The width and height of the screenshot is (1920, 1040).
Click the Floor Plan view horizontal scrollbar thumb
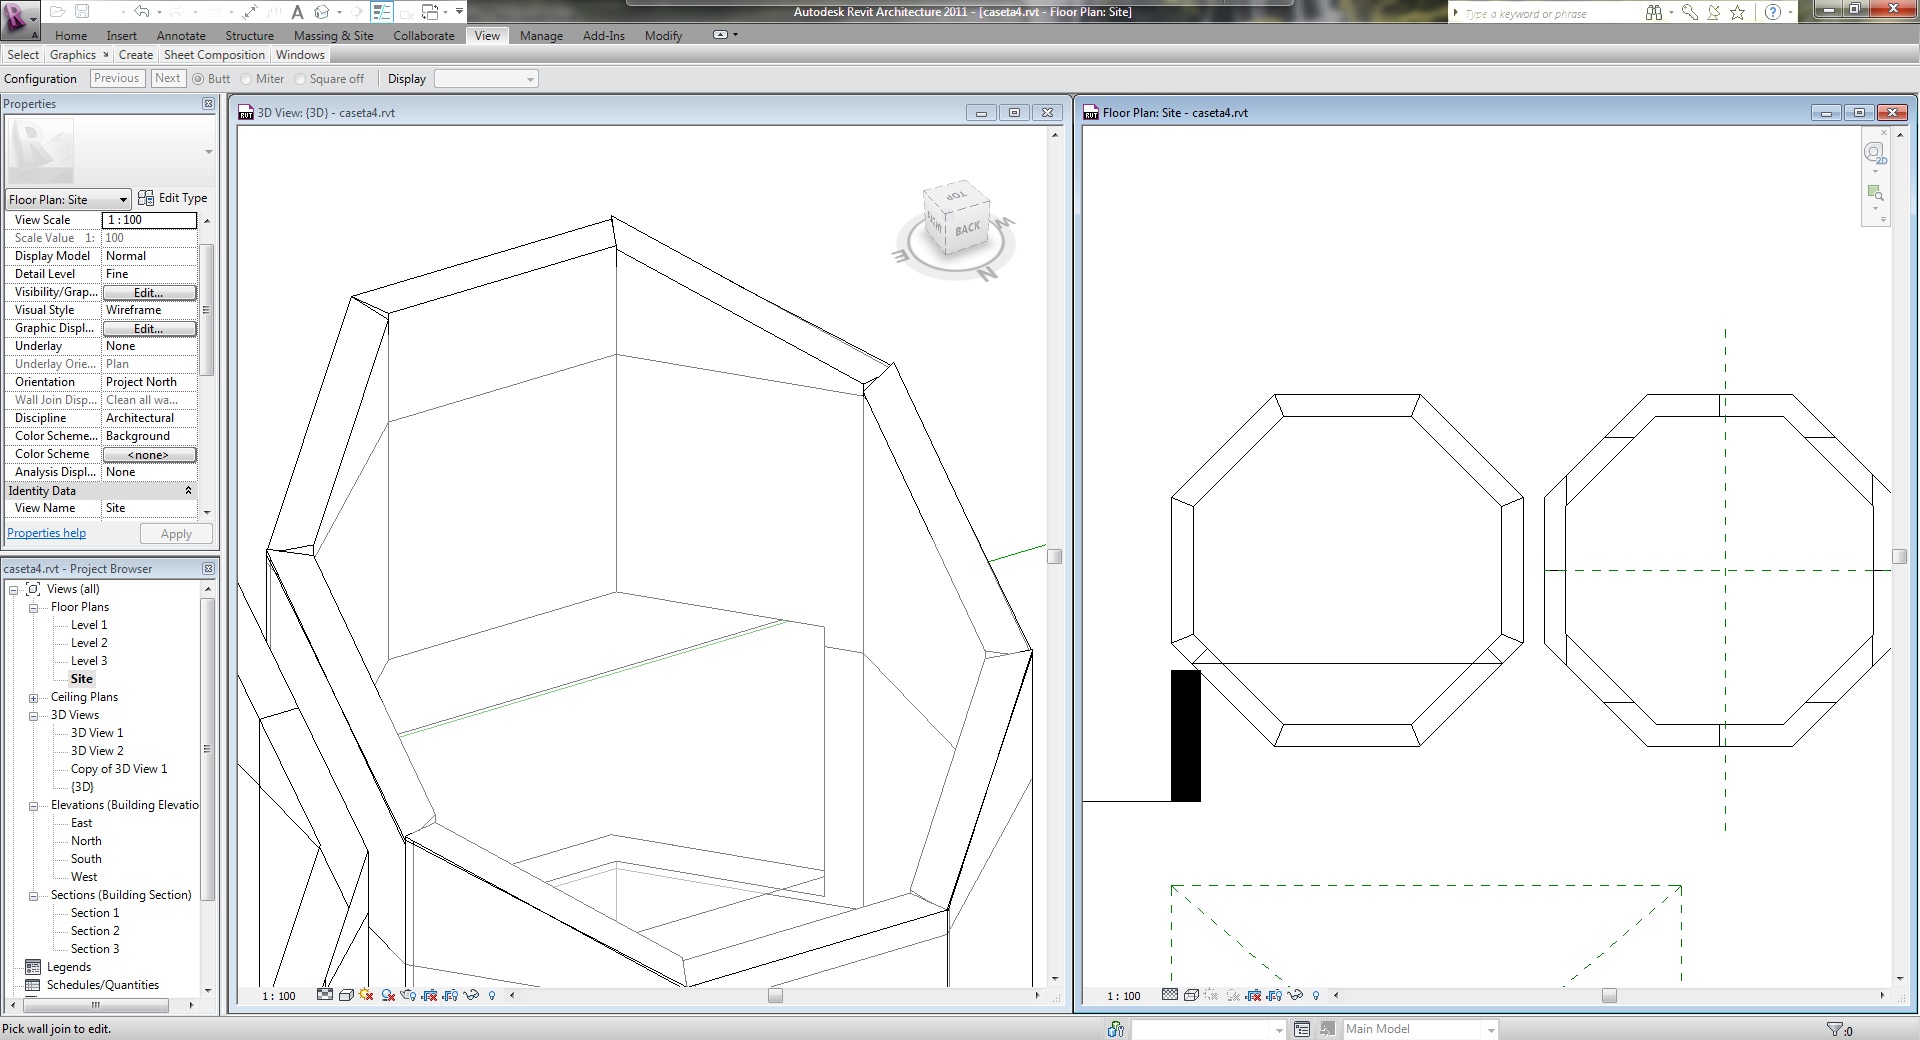point(1609,995)
